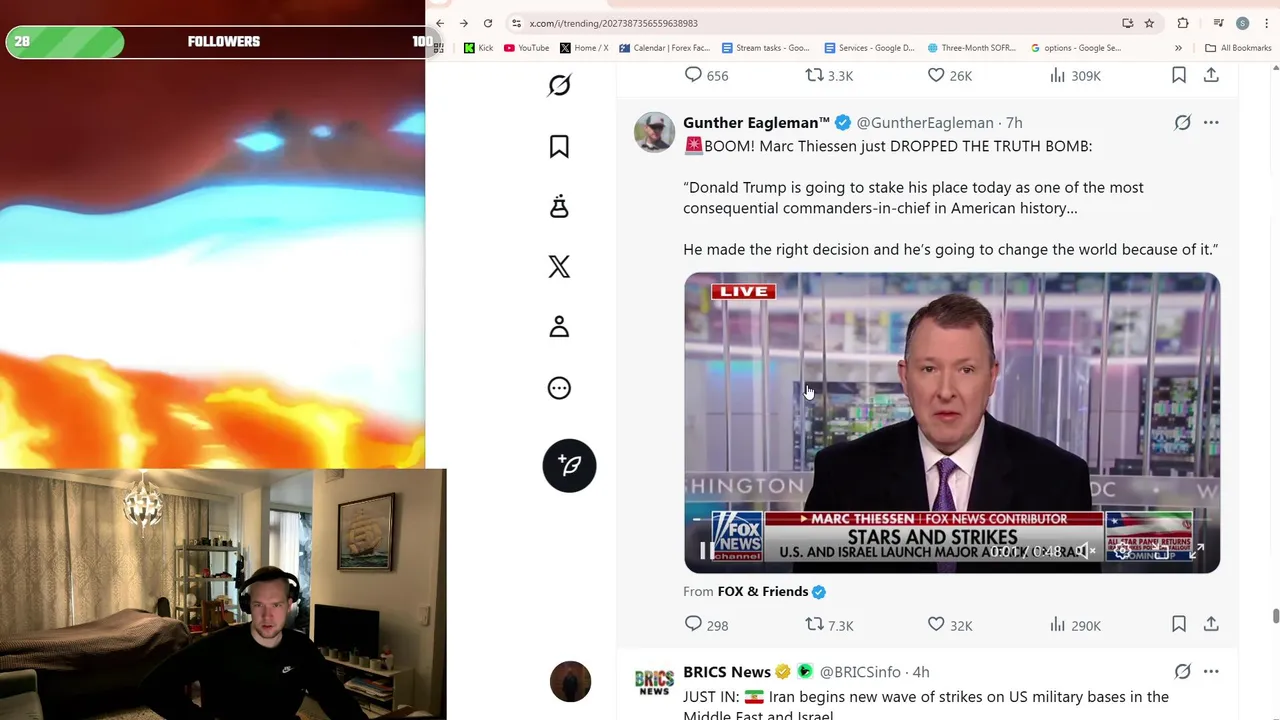Compose a new post with feather button
Image resolution: width=1280 pixels, height=720 pixels.
tap(569, 465)
